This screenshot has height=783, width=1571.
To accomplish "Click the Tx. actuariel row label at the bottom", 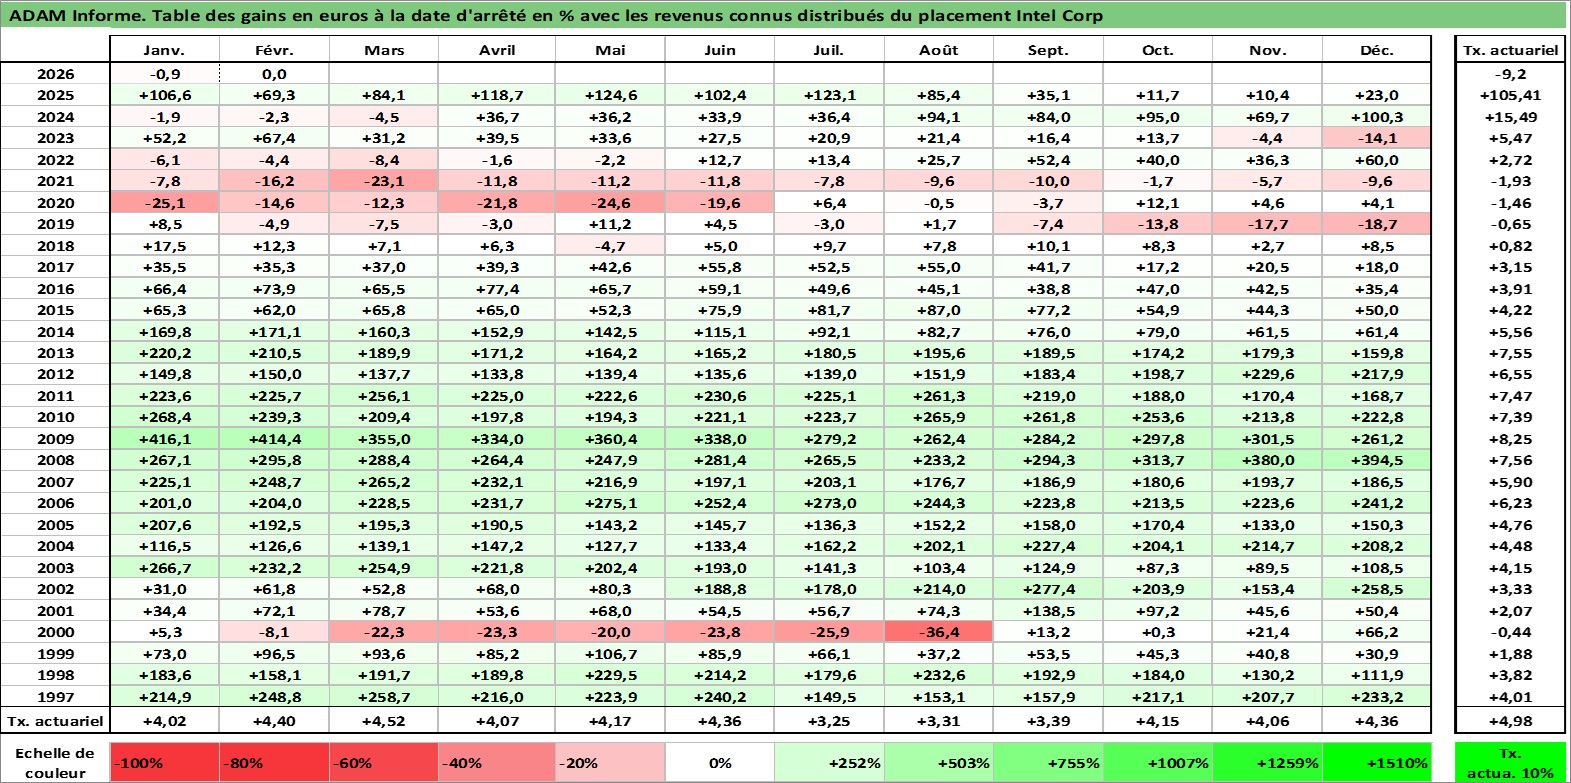I will pyautogui.click(x=55, y=721).
